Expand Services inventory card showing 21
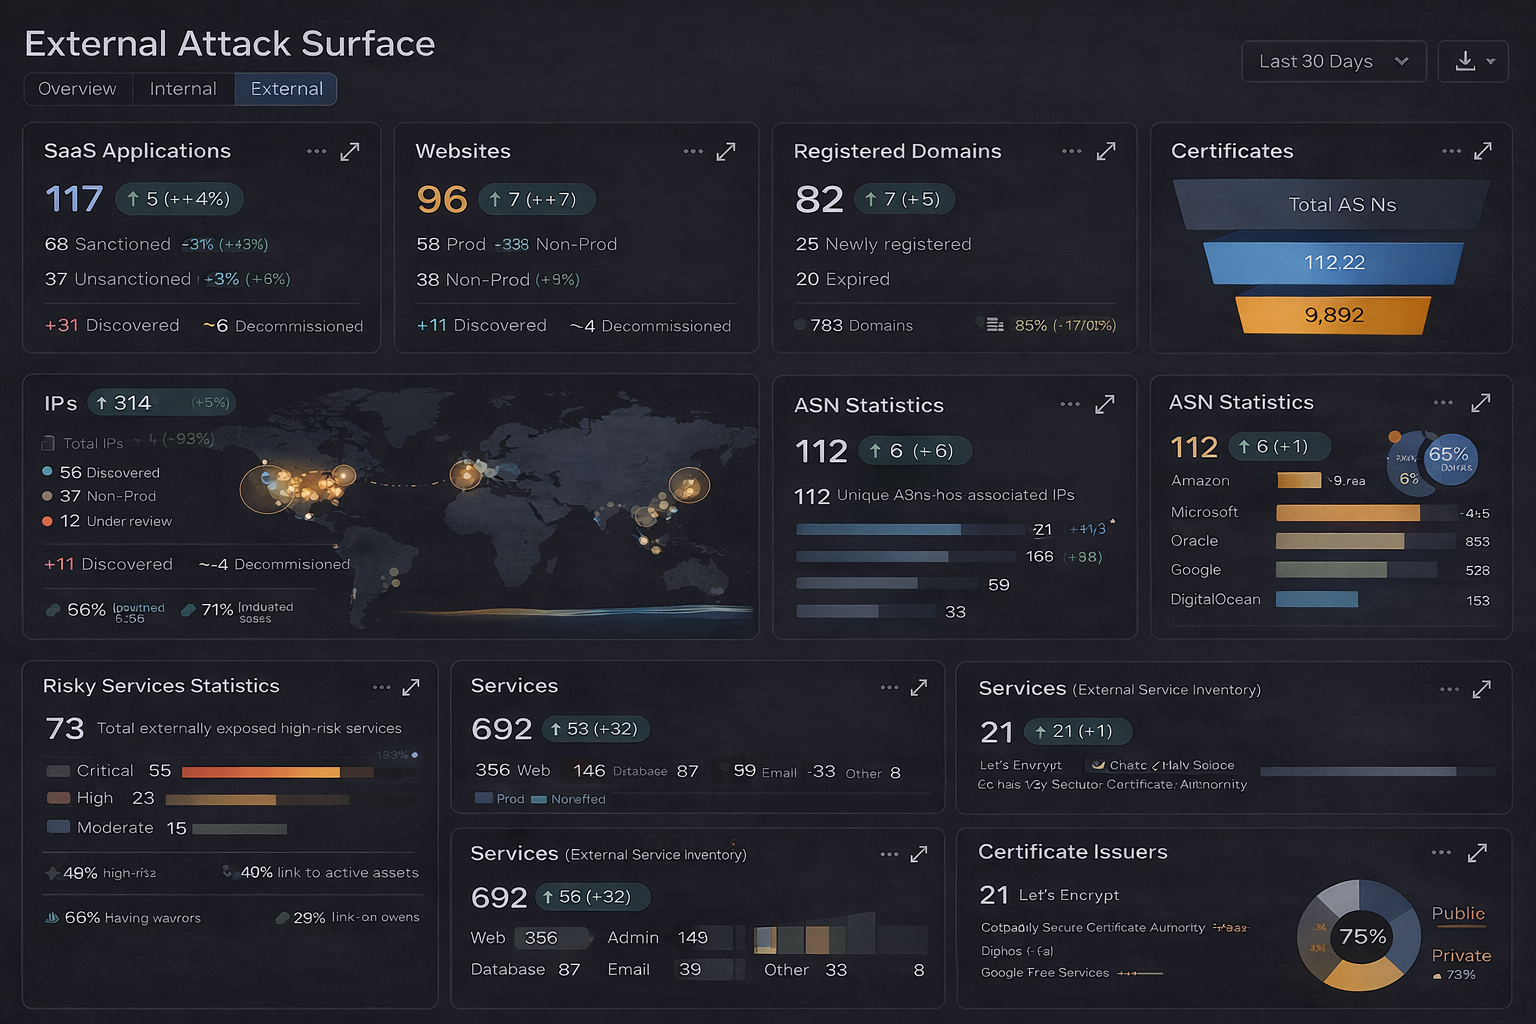The height and width of the screenshot is (1024, 1536). [1482, 689]
